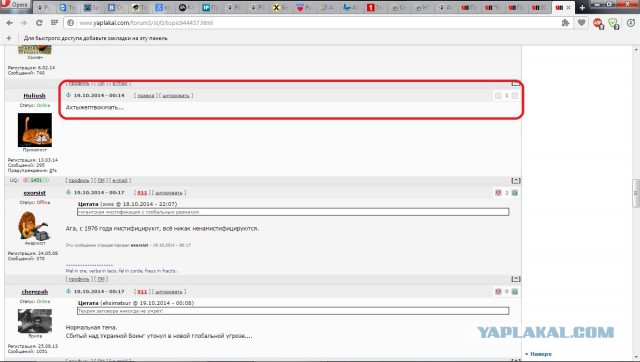Upvote the exorsist post
The width and height of the screenshot is (640, 362).
coord(515,193)
